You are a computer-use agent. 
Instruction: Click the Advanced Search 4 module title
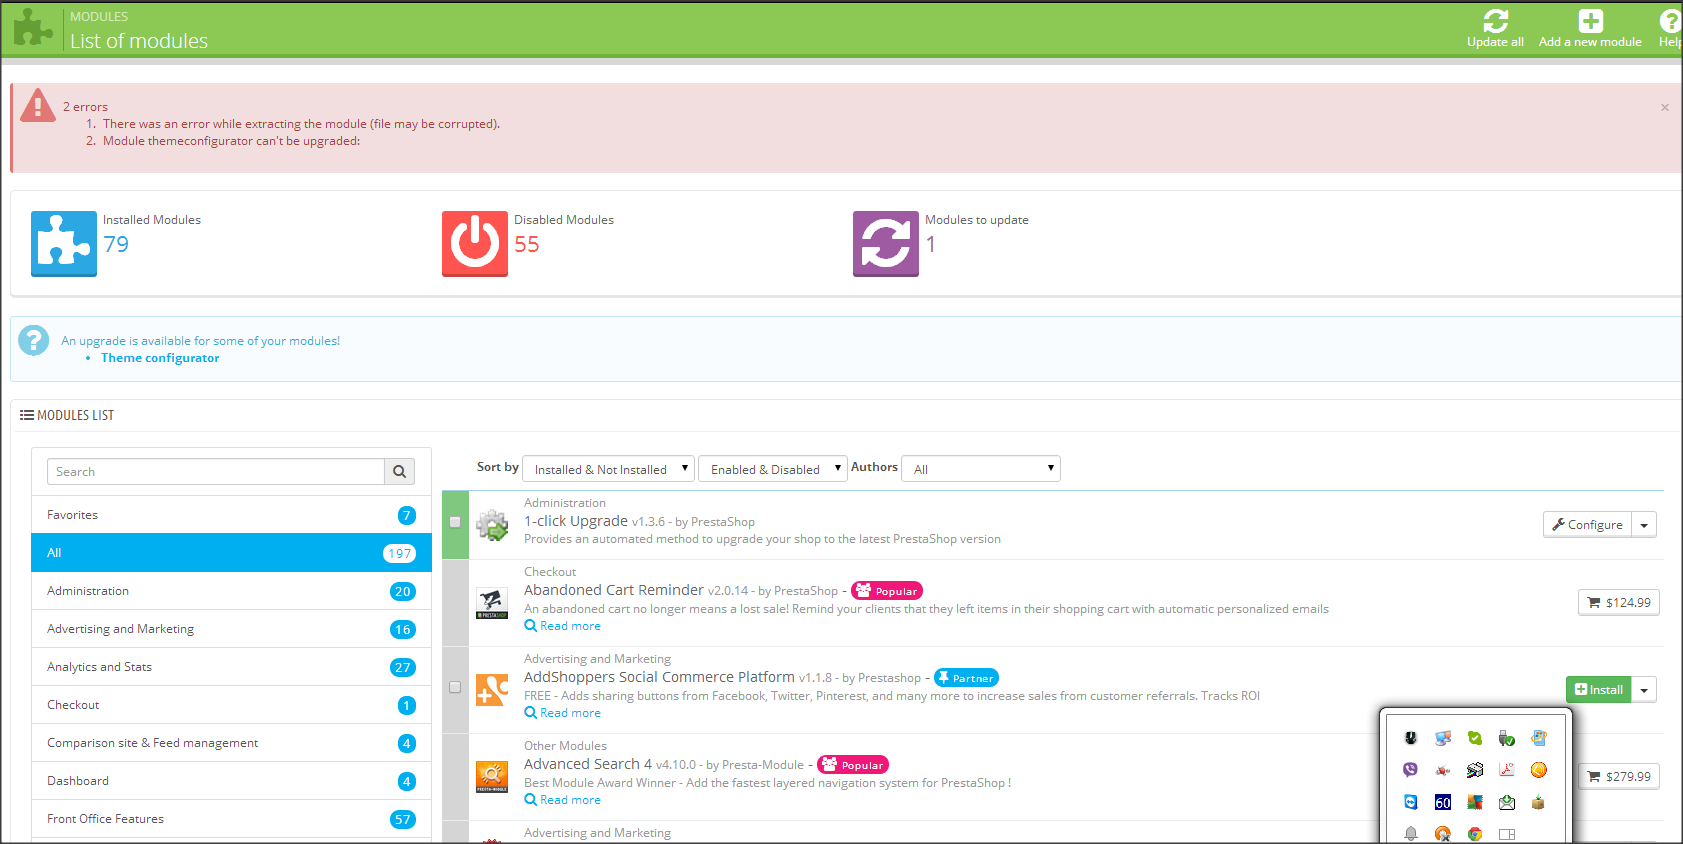[x=588, y=764]
